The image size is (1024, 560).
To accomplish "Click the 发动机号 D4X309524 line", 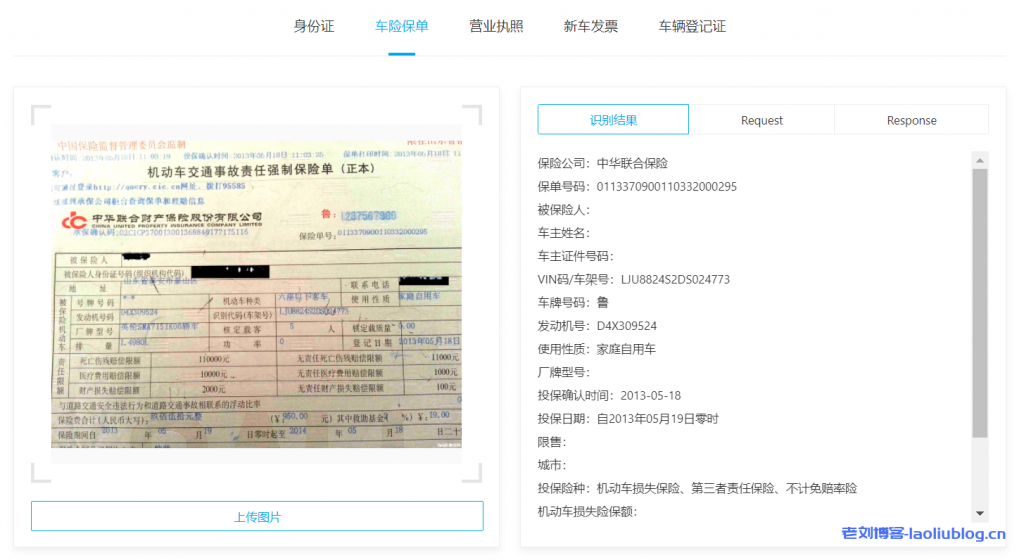I will coord(597,326).
